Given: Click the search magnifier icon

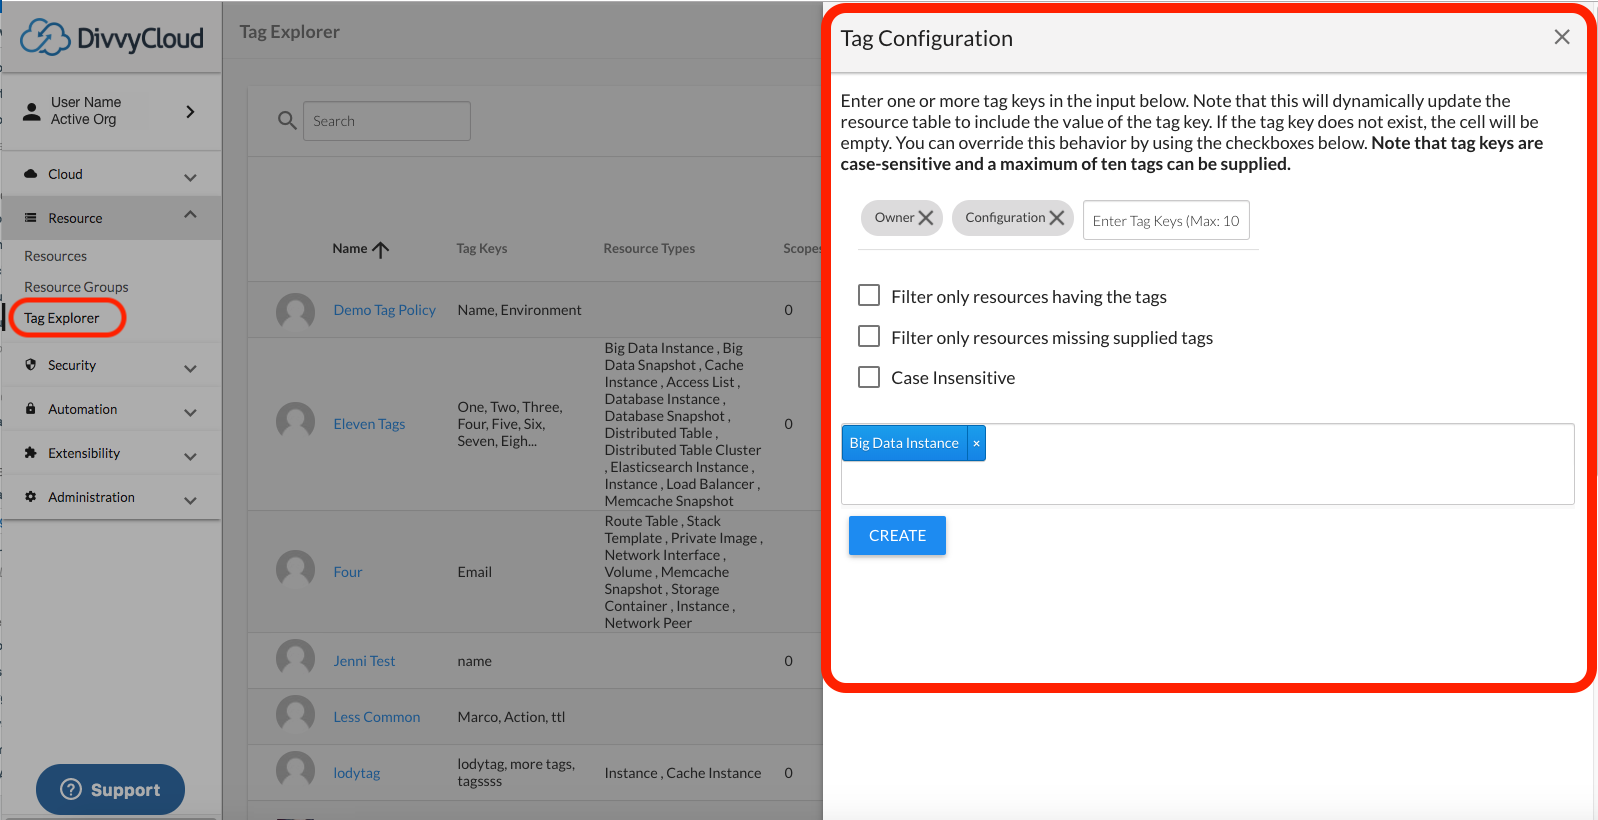Looking at the screenshot, I should 287,121.
